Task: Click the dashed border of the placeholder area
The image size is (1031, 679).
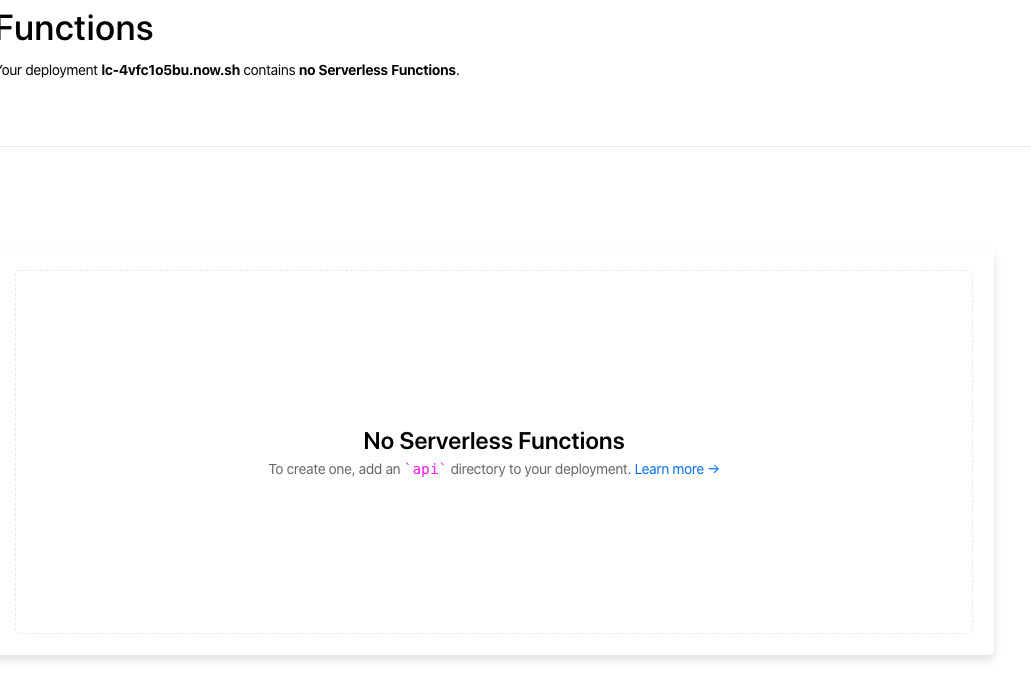Action: click(493, 270)
